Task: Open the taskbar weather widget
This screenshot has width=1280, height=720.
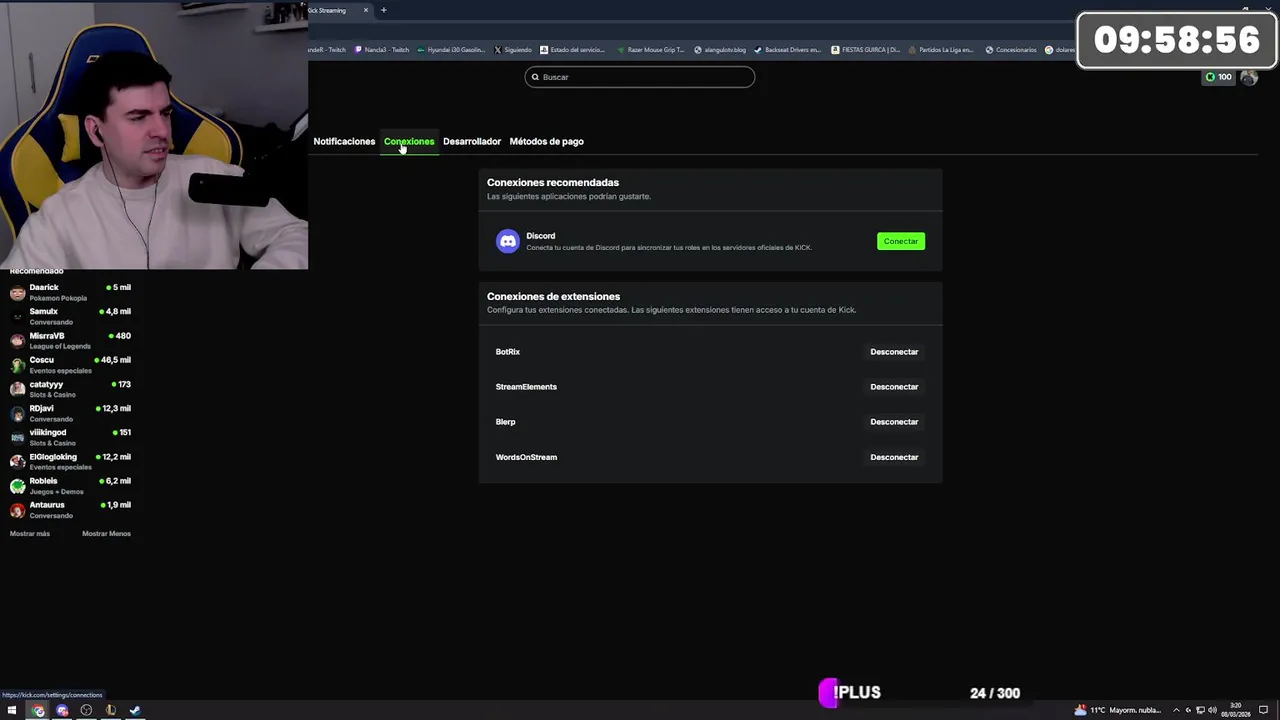Action: (1118, 710)
